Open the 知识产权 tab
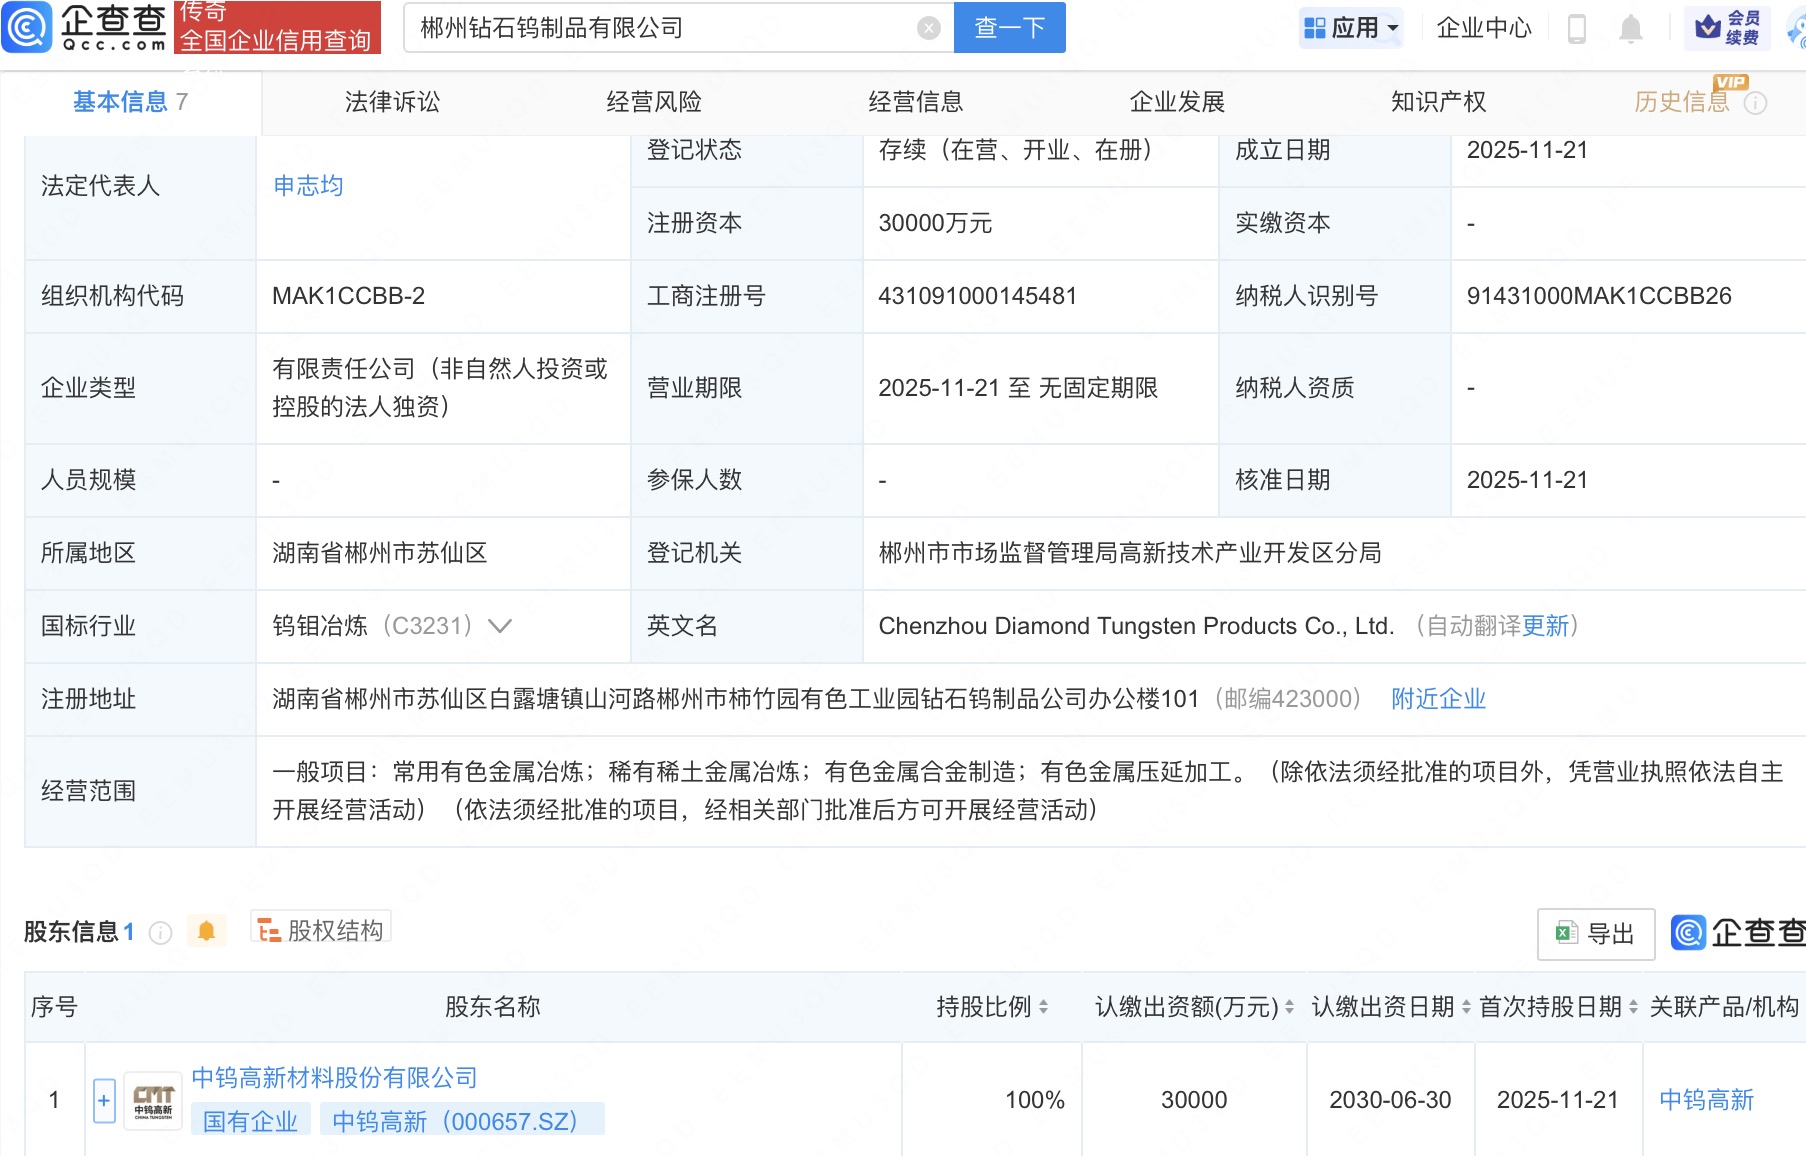This screenshot has width=1806, height=1156. [1436, 101]
